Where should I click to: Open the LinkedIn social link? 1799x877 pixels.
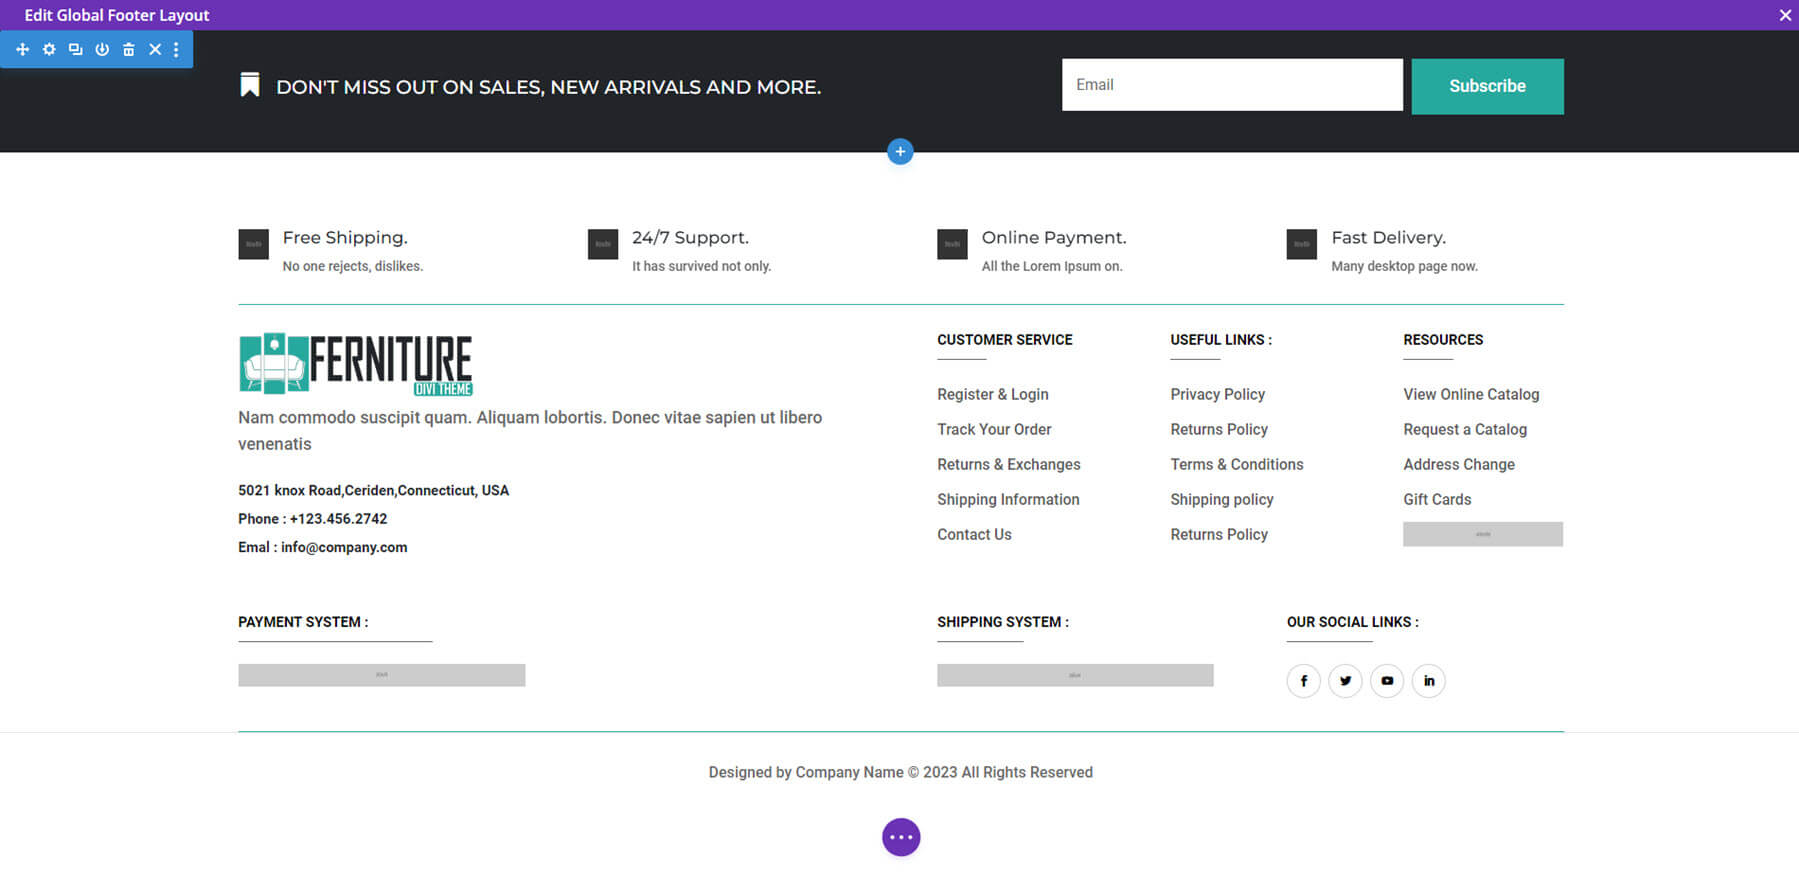1428,681
